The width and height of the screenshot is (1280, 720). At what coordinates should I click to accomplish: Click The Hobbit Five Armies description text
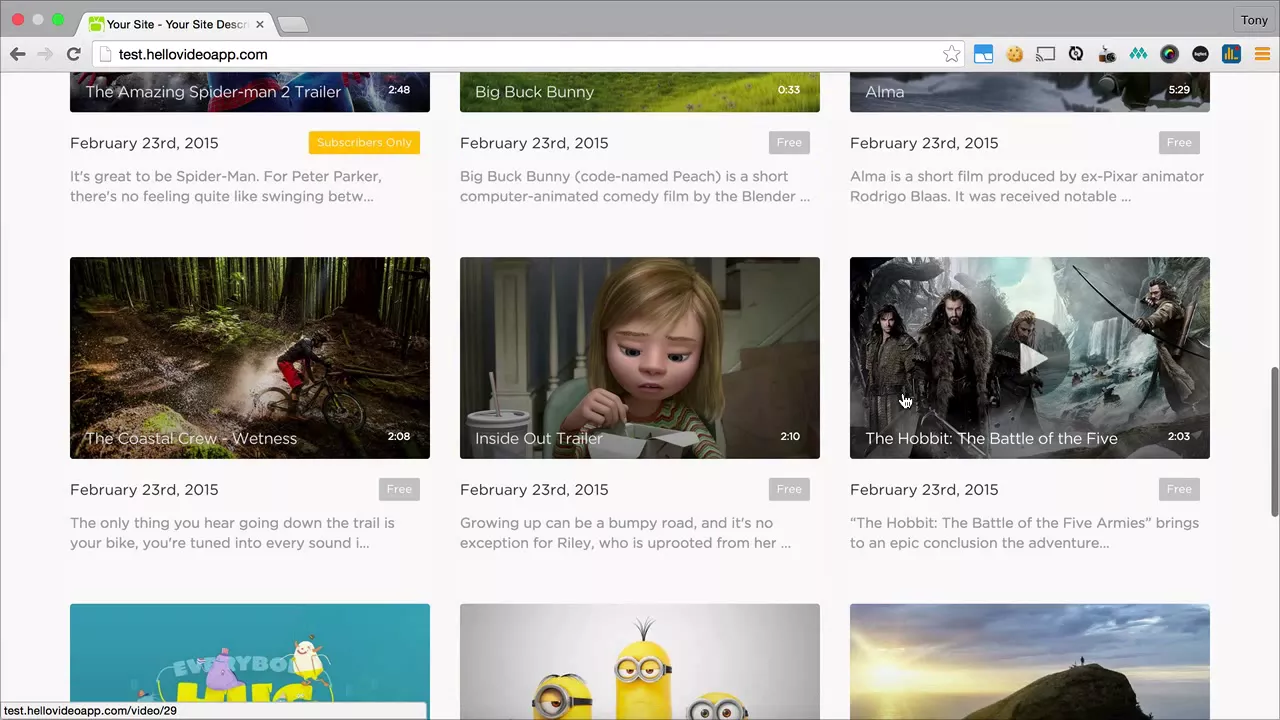(x=1024, y=533)
